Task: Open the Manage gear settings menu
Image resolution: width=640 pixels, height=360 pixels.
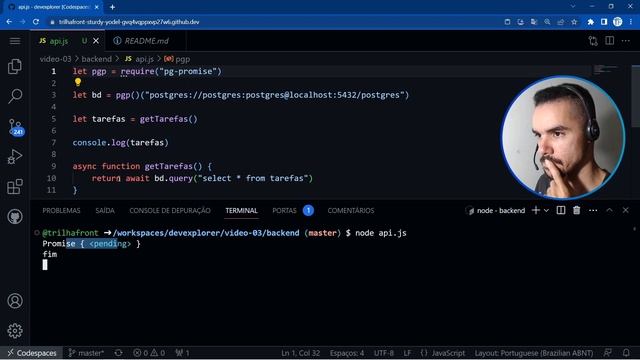Action: [15, 331]
